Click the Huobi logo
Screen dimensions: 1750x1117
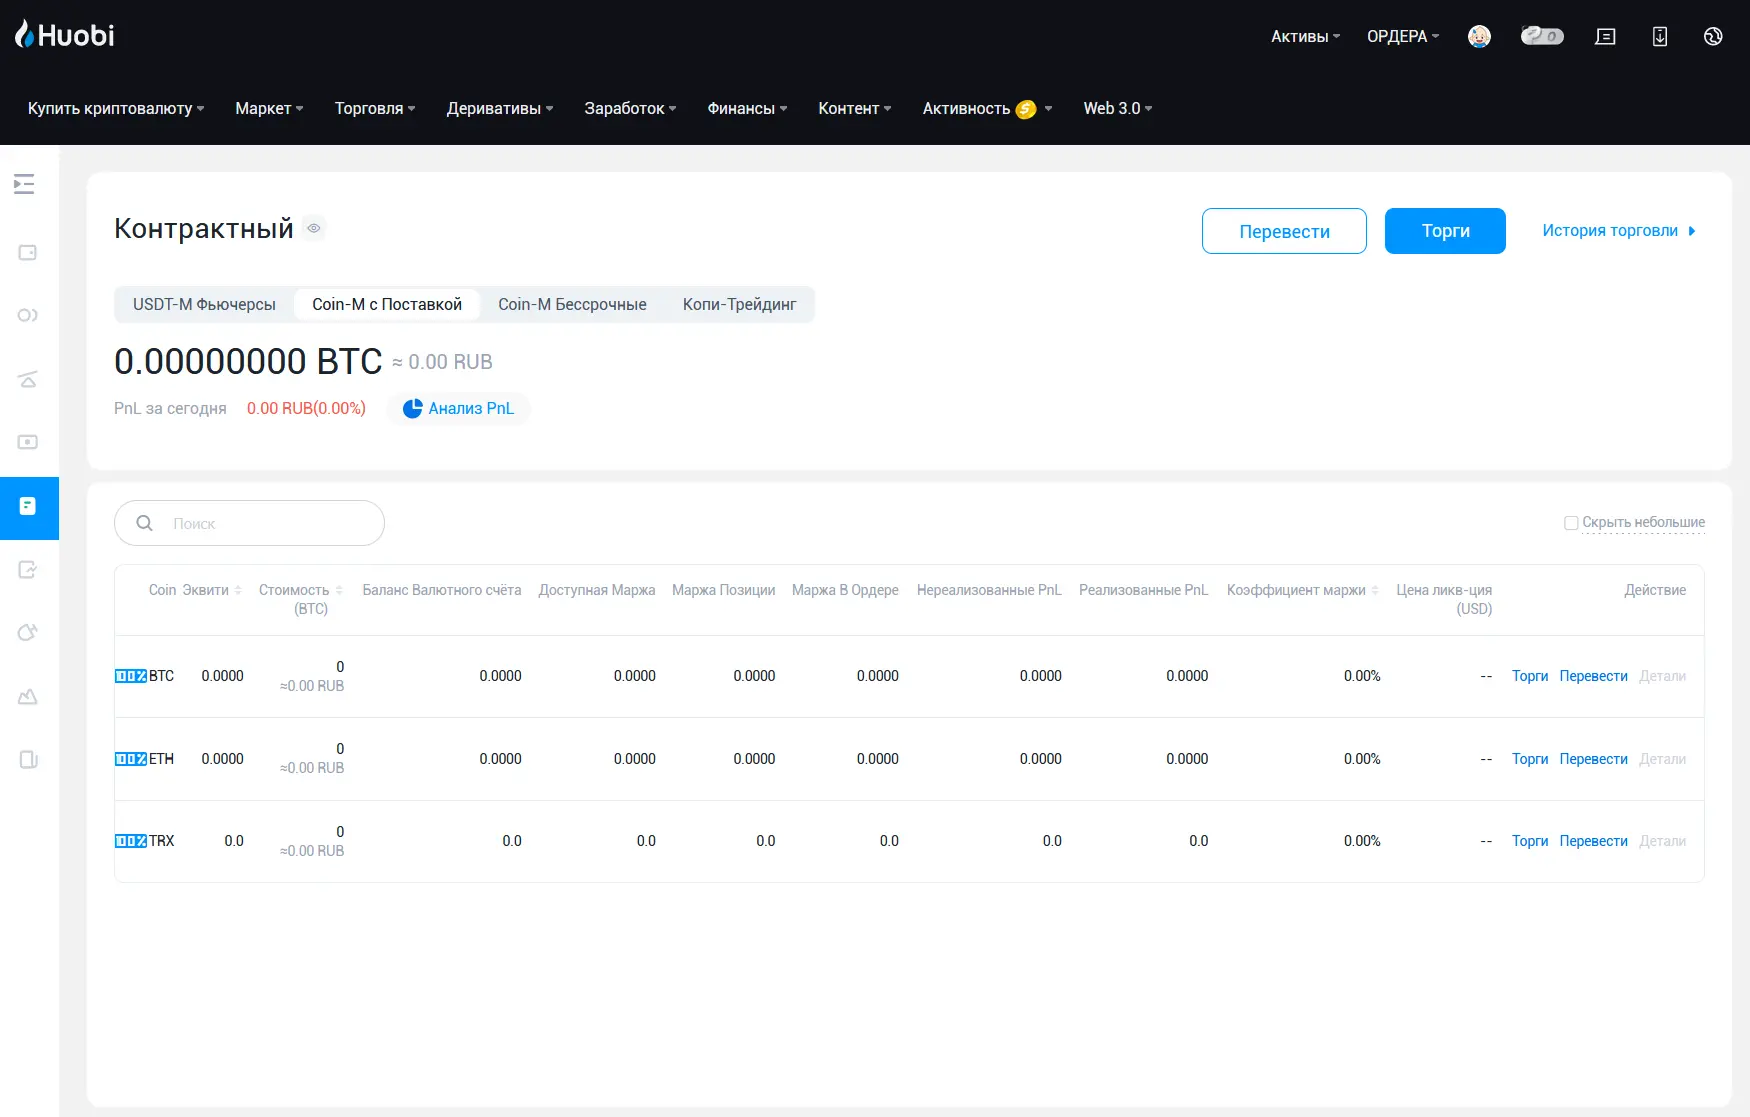pos(65,35)
